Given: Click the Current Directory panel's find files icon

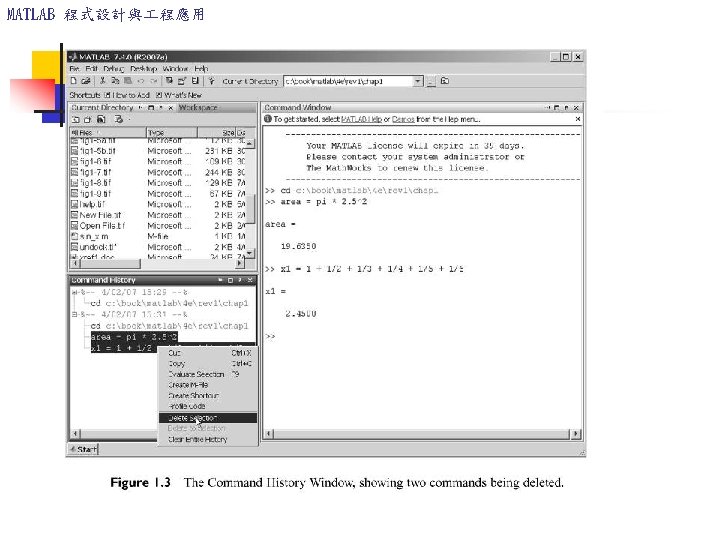Looking at the screenshot, I should 101,119.
